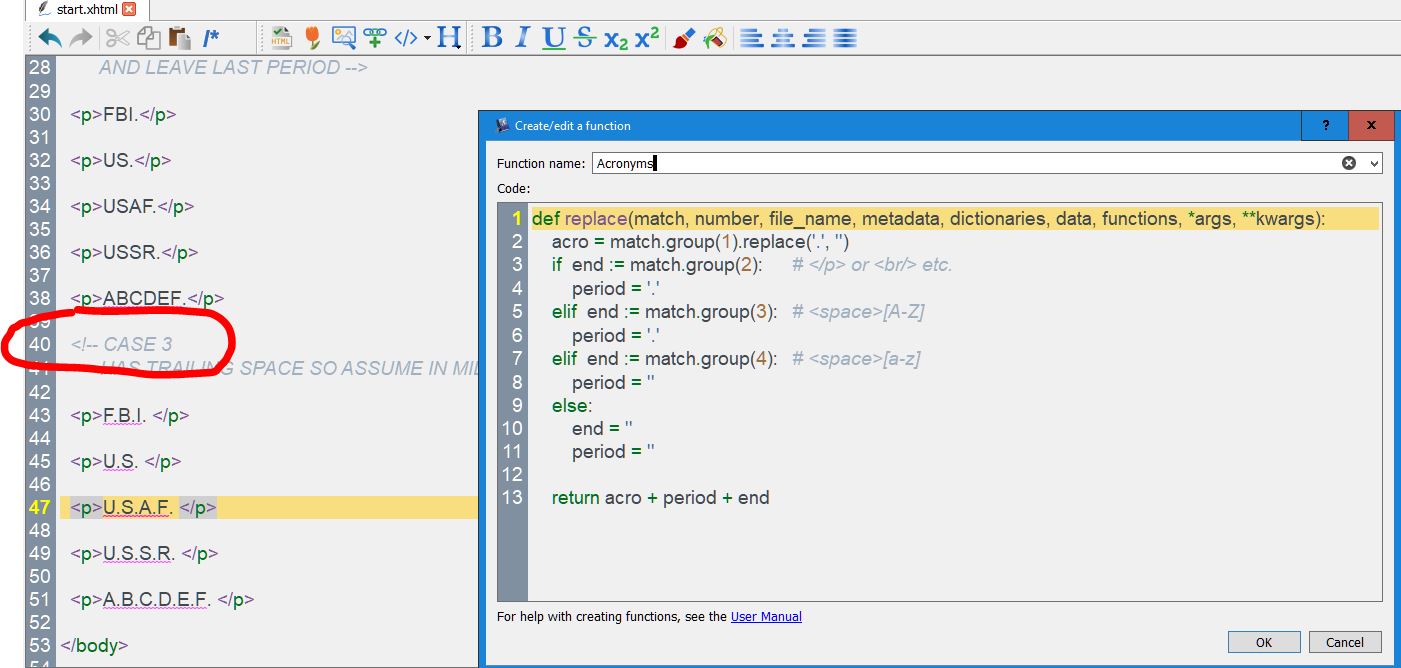This screenshot has width=1401, height=668.
Task: Click the '<p>U.S. </p>' line
Action: (x=125, y=461)
